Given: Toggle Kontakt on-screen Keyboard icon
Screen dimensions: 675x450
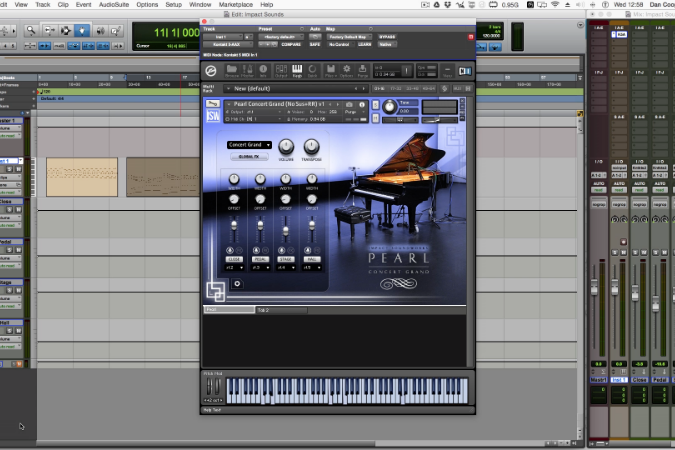Looking at the screenshot, I should click(x=297, y=71).
